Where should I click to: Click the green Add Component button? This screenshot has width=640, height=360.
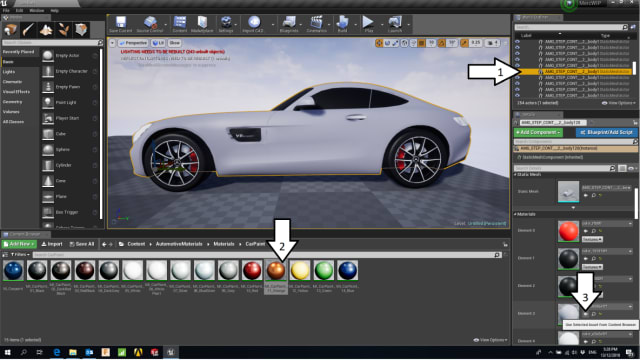click(538, 132)
